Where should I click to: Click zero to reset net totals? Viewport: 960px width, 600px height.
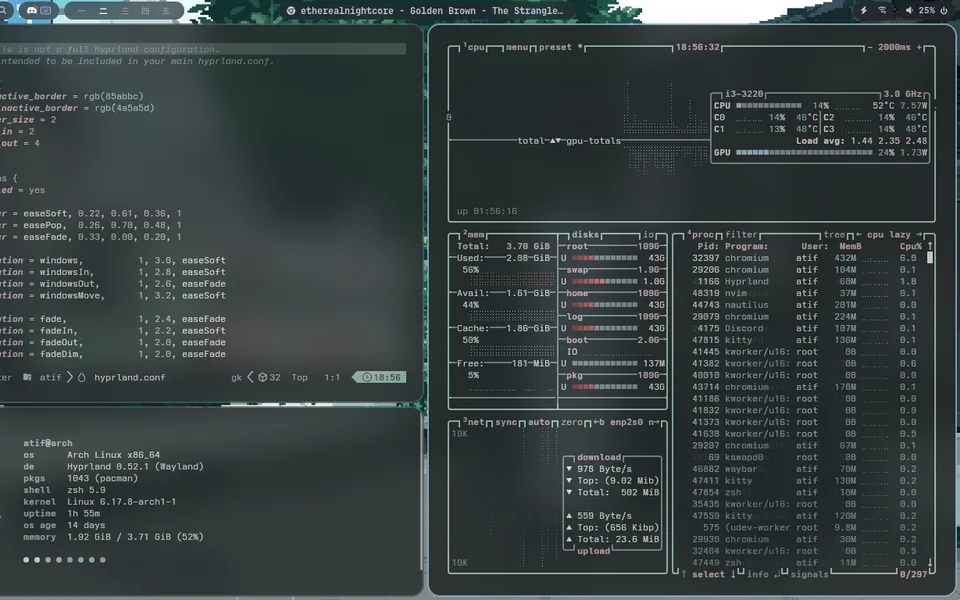coord(572,422)
